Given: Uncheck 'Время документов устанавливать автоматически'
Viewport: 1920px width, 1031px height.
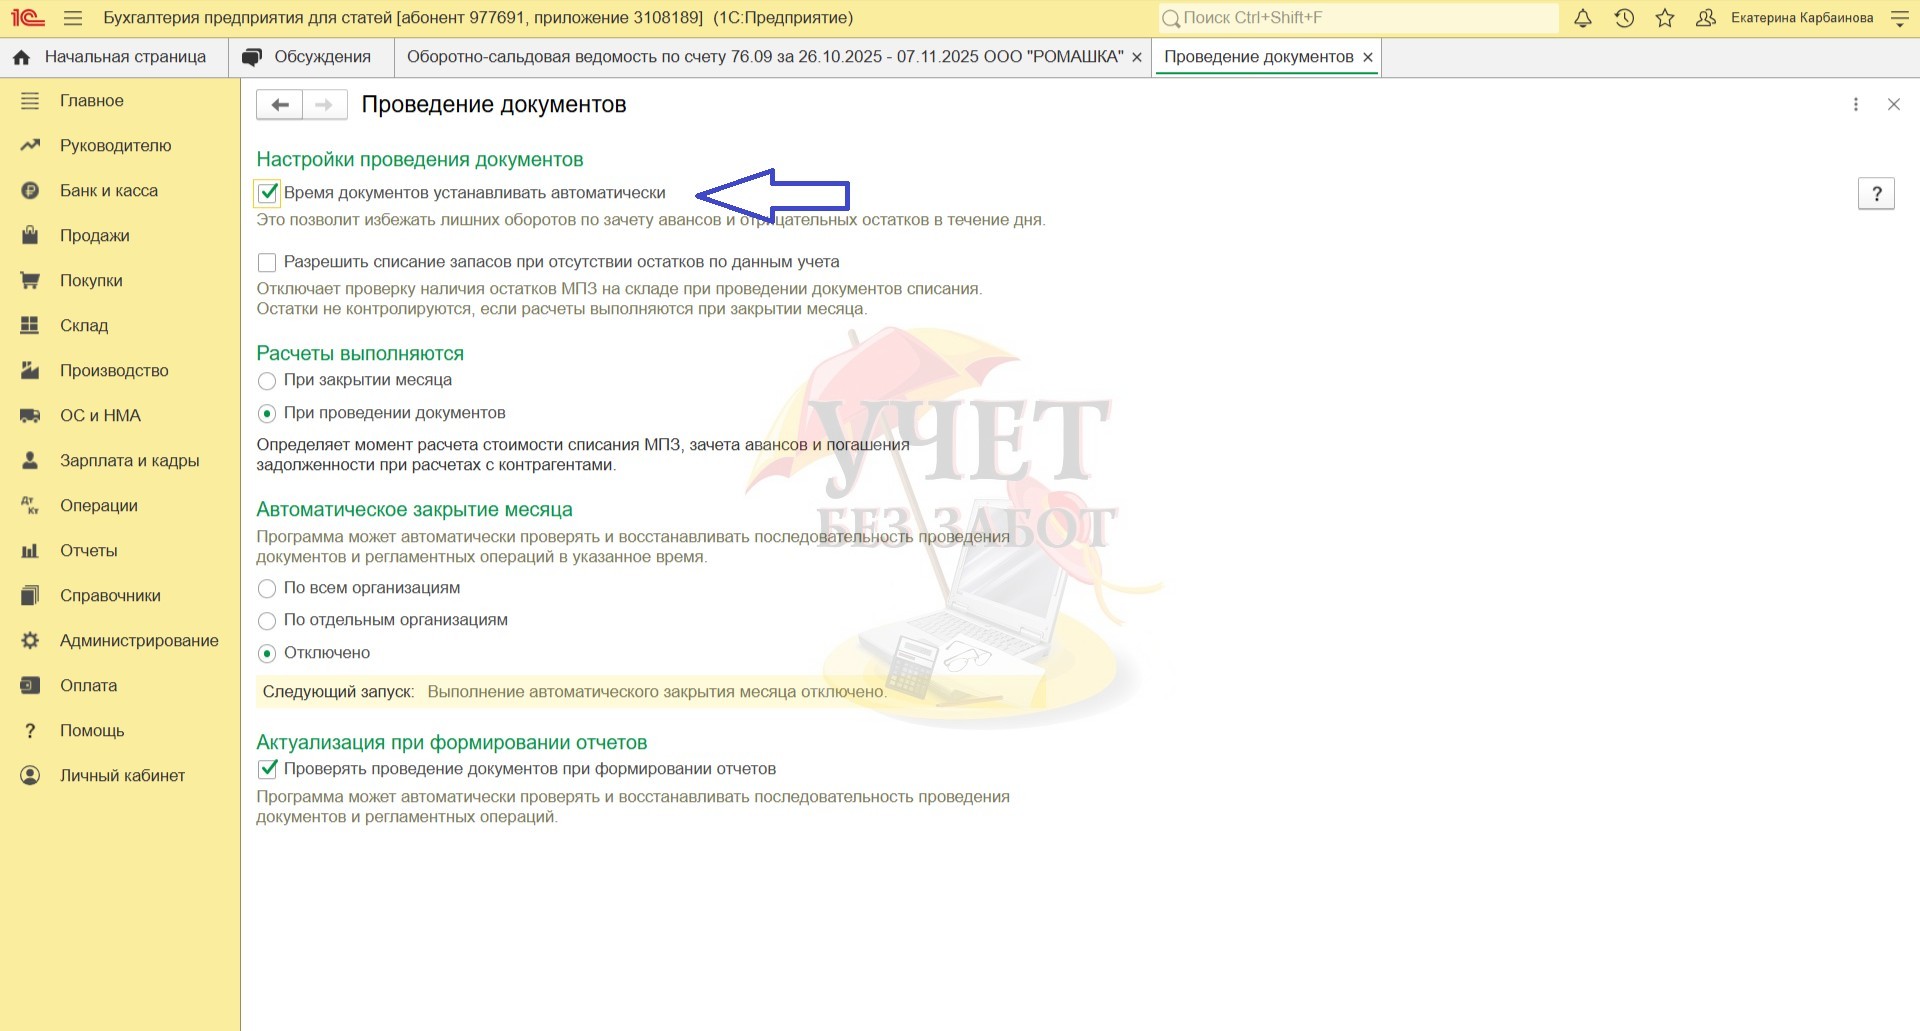Looking at the screenshot, I should pyautogui.click(x=267, y=193).
